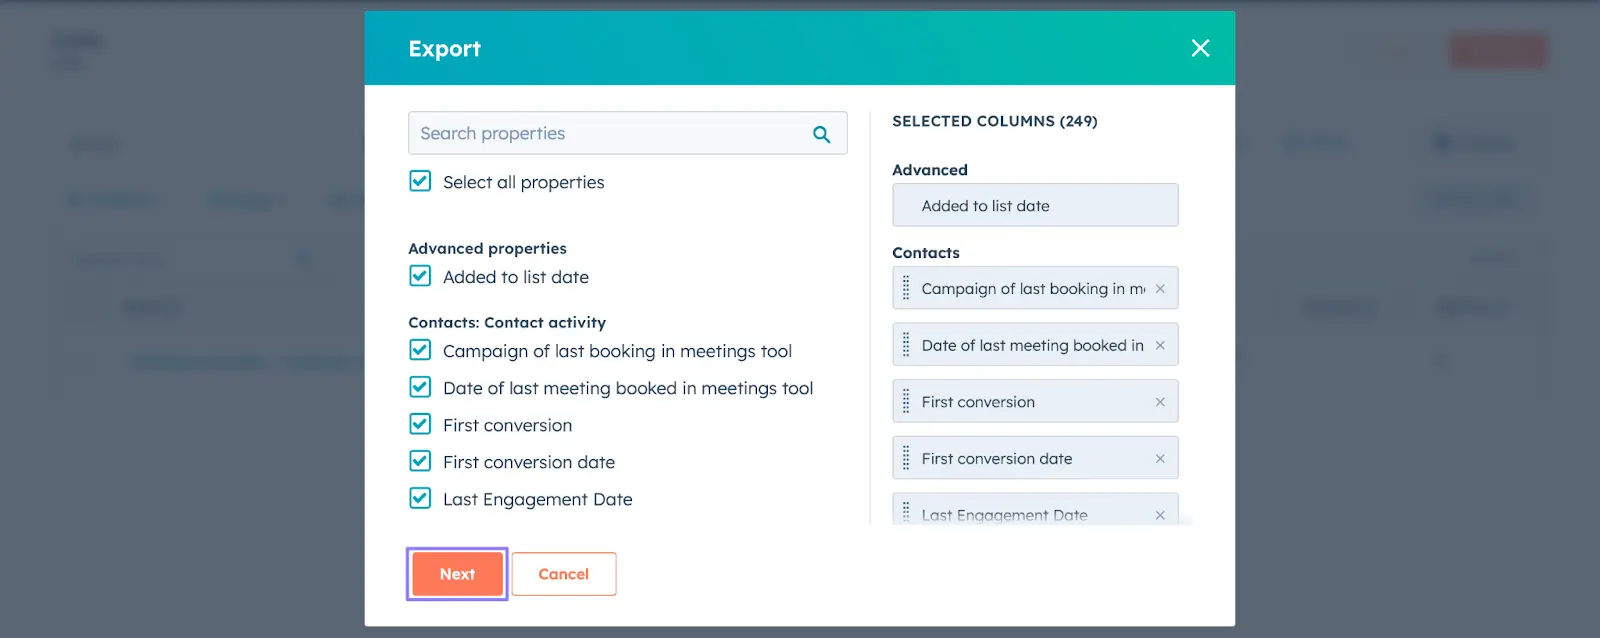Screen dimensions: 1600x638
Task: Click the Contacts heading in selected columns
Action: tap(926, 253)
